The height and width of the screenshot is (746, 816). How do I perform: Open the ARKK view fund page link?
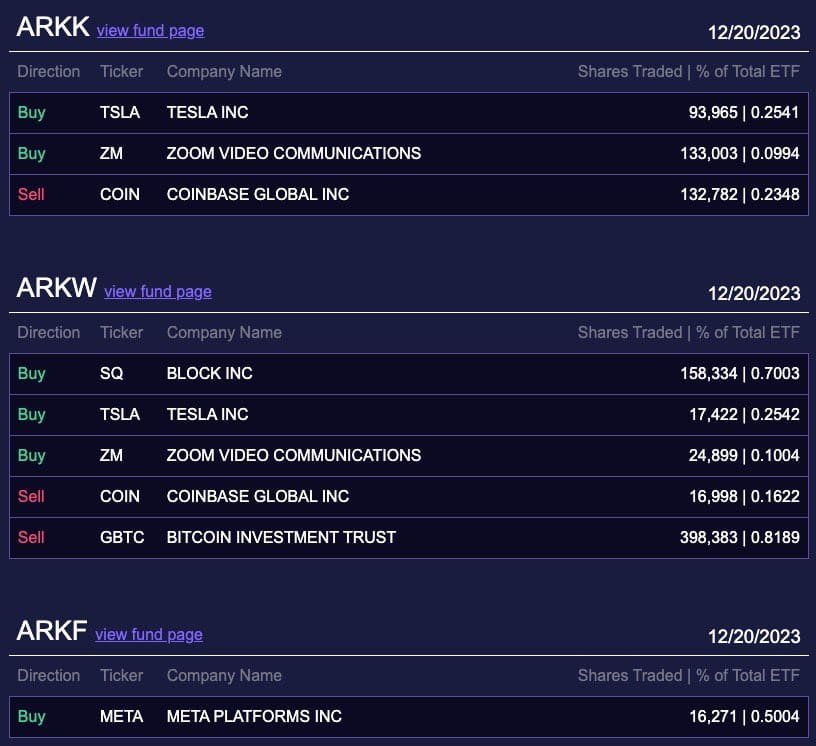150,31
